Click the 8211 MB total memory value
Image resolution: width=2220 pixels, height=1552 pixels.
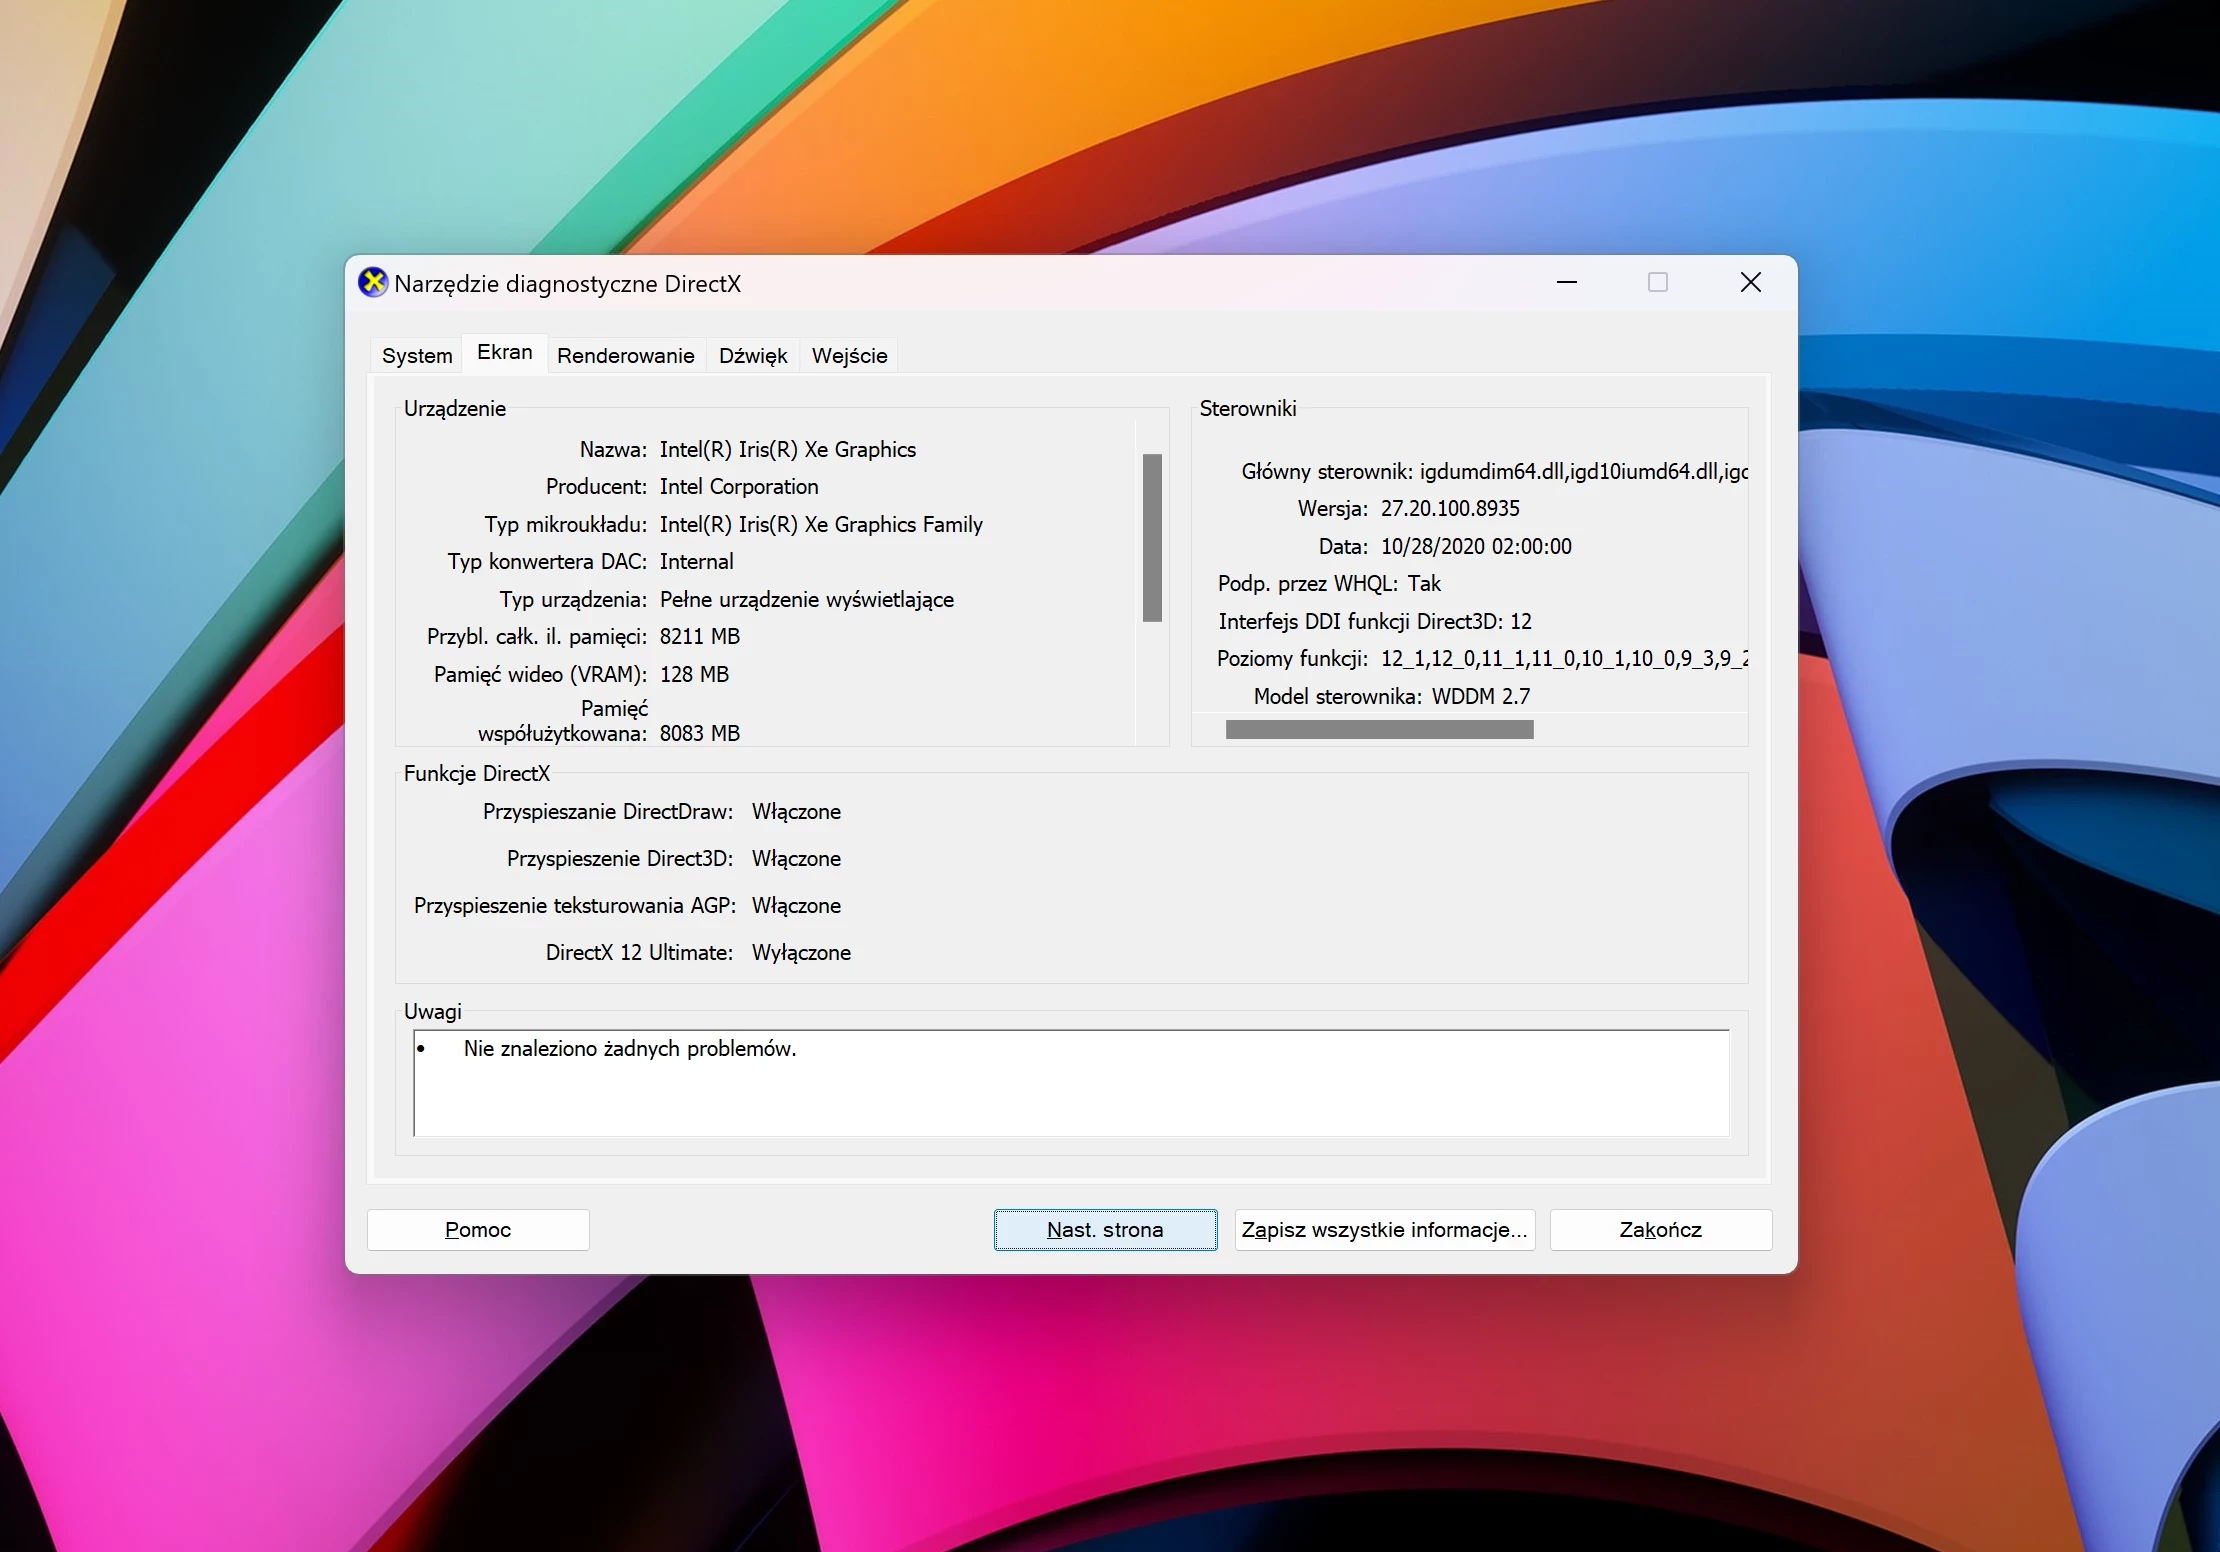pos(700,637)
